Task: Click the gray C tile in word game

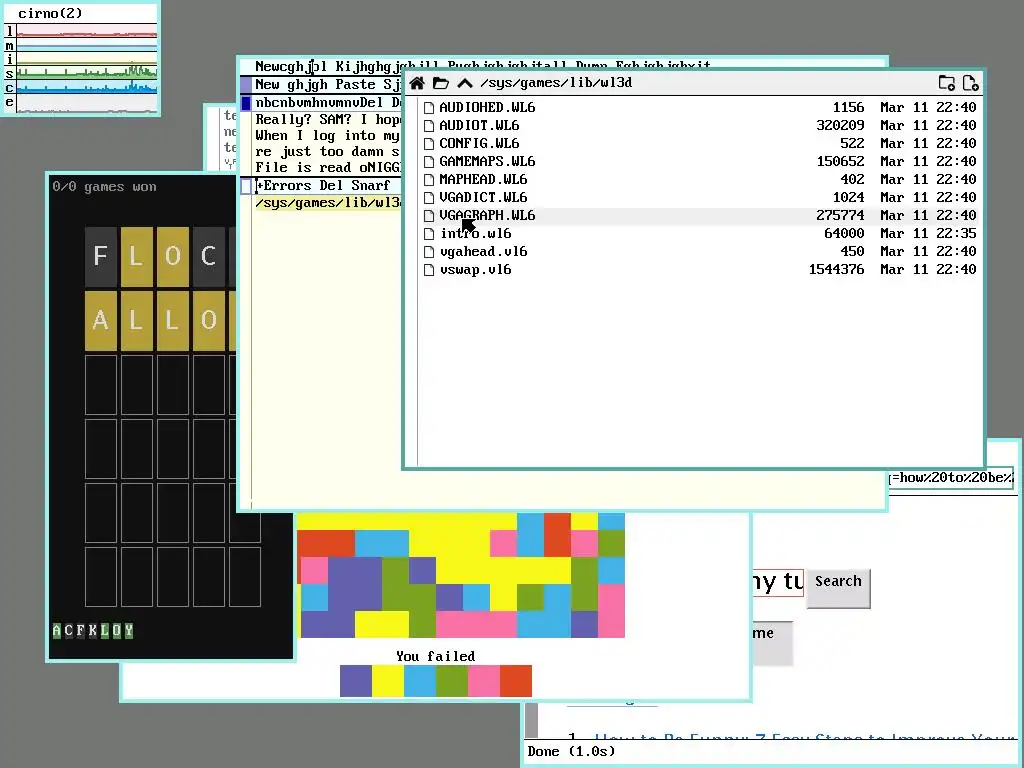Action: click(208, 256)
